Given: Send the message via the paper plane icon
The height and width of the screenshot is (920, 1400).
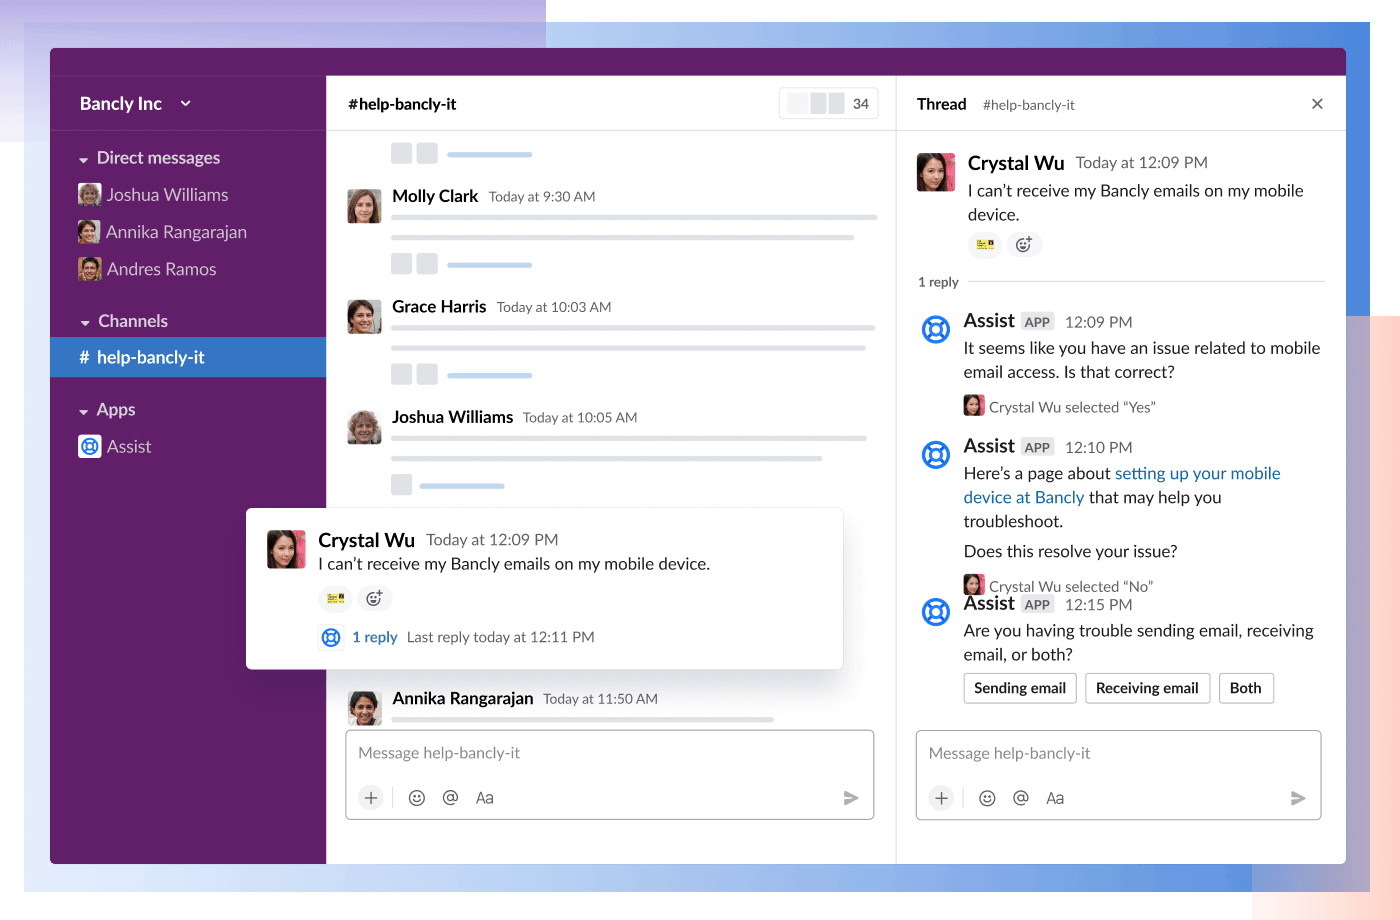Looking at the screenshot, I should click(x=851, y=797).
